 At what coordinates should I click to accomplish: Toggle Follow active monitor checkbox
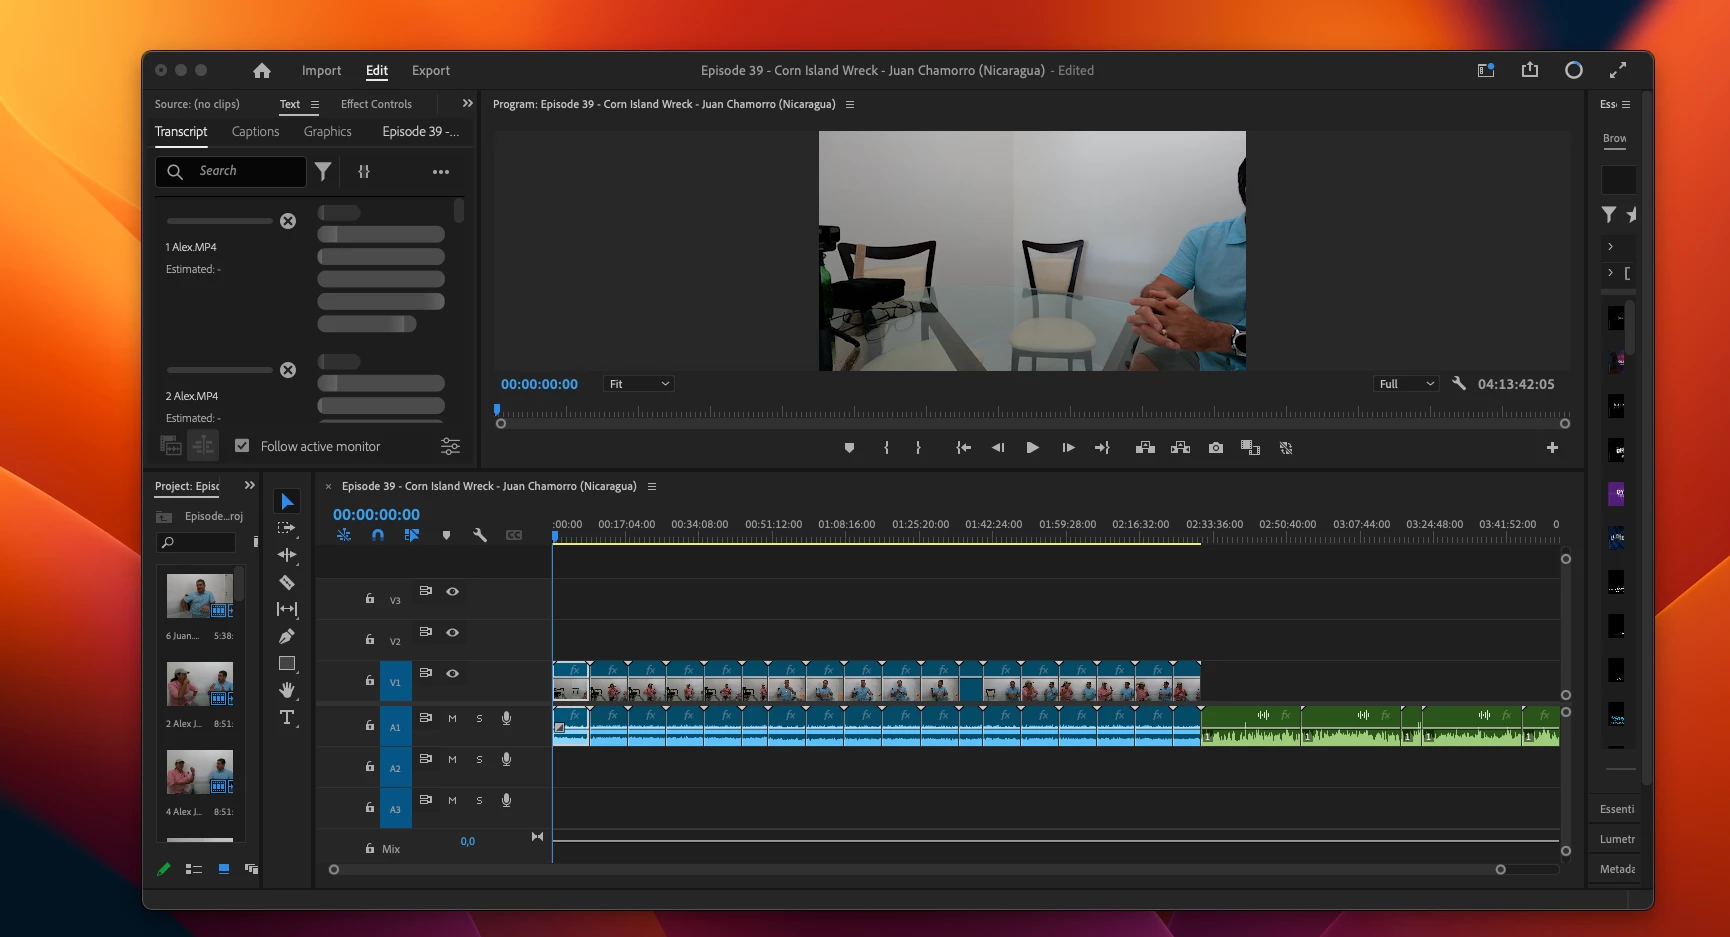(242, 446)
